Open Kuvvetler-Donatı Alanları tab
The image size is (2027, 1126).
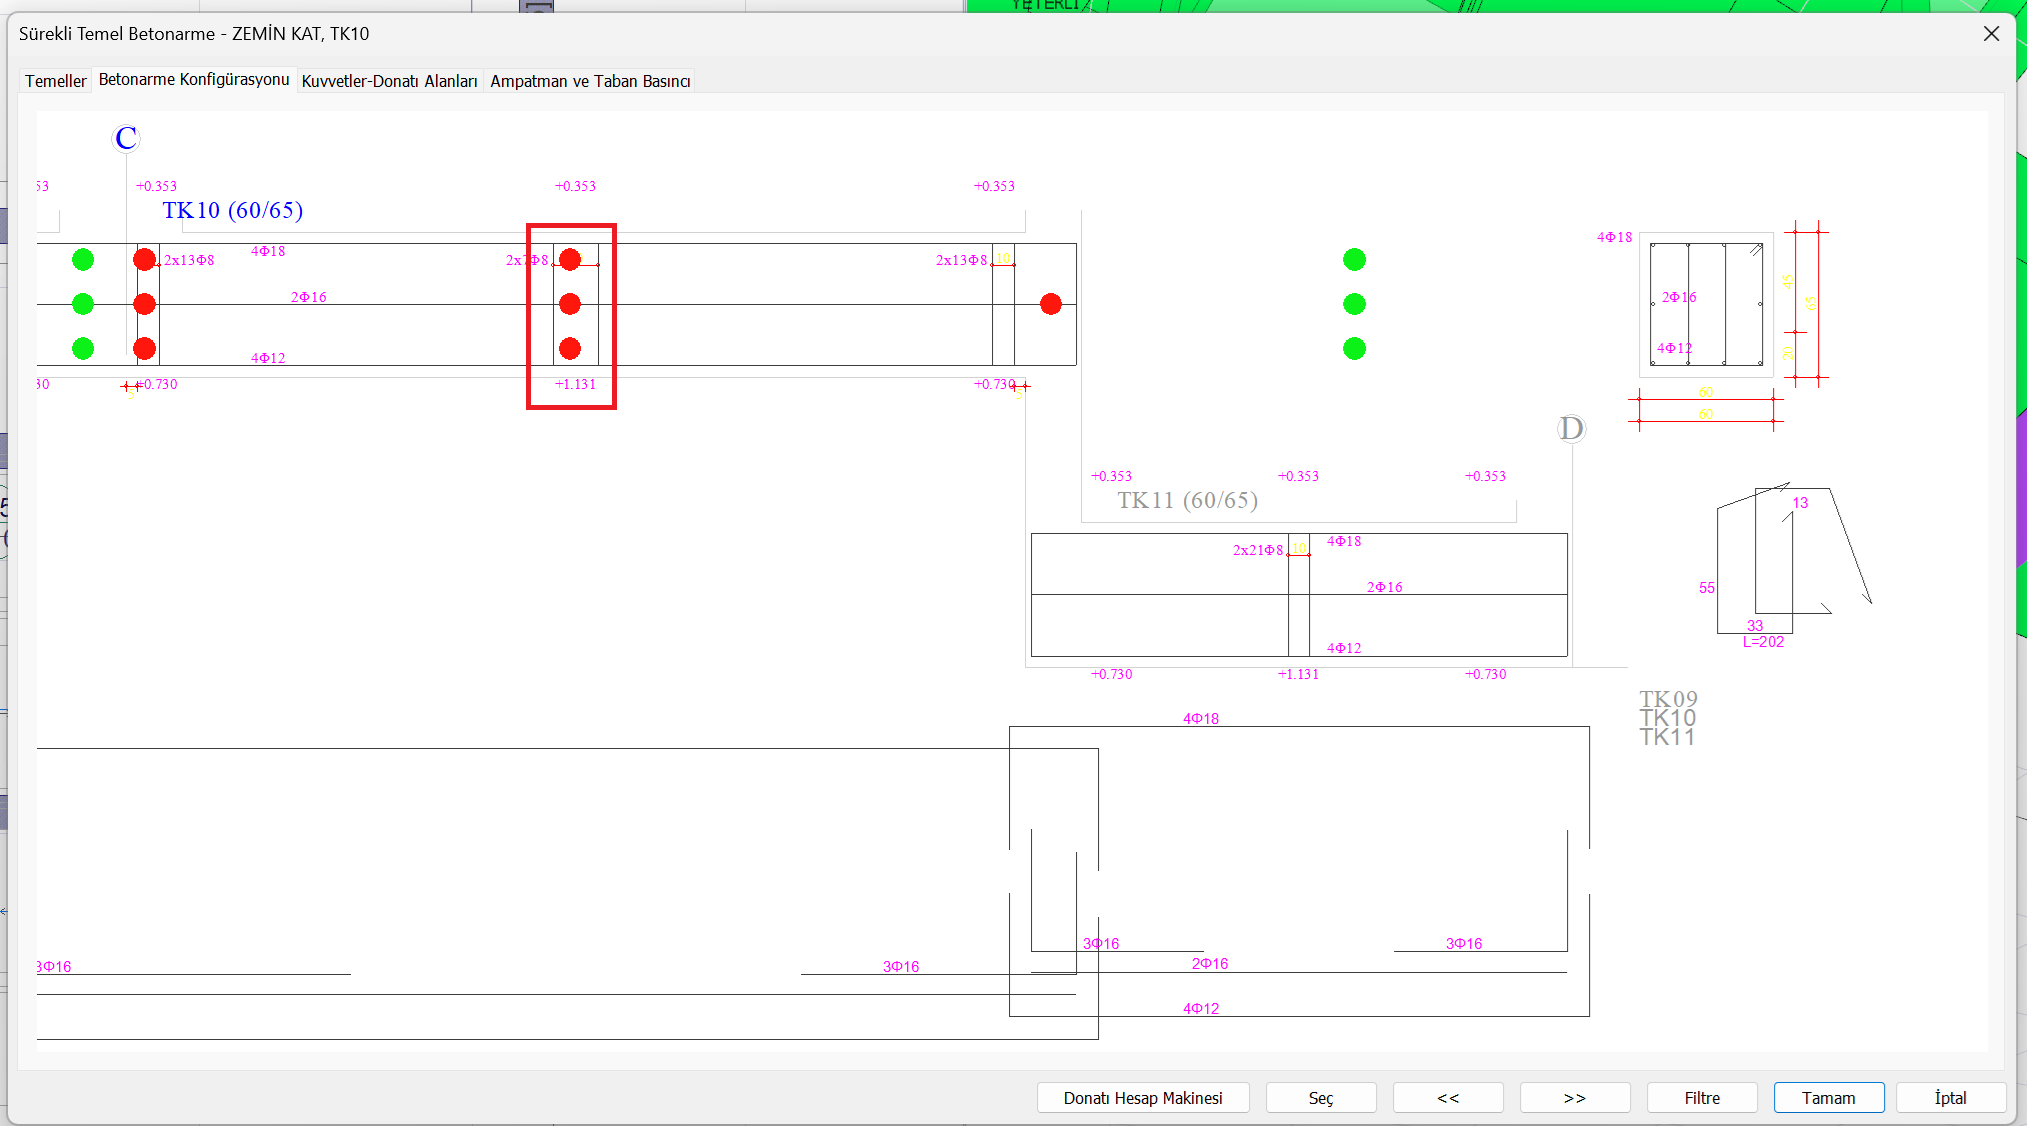tap(389, 81)
